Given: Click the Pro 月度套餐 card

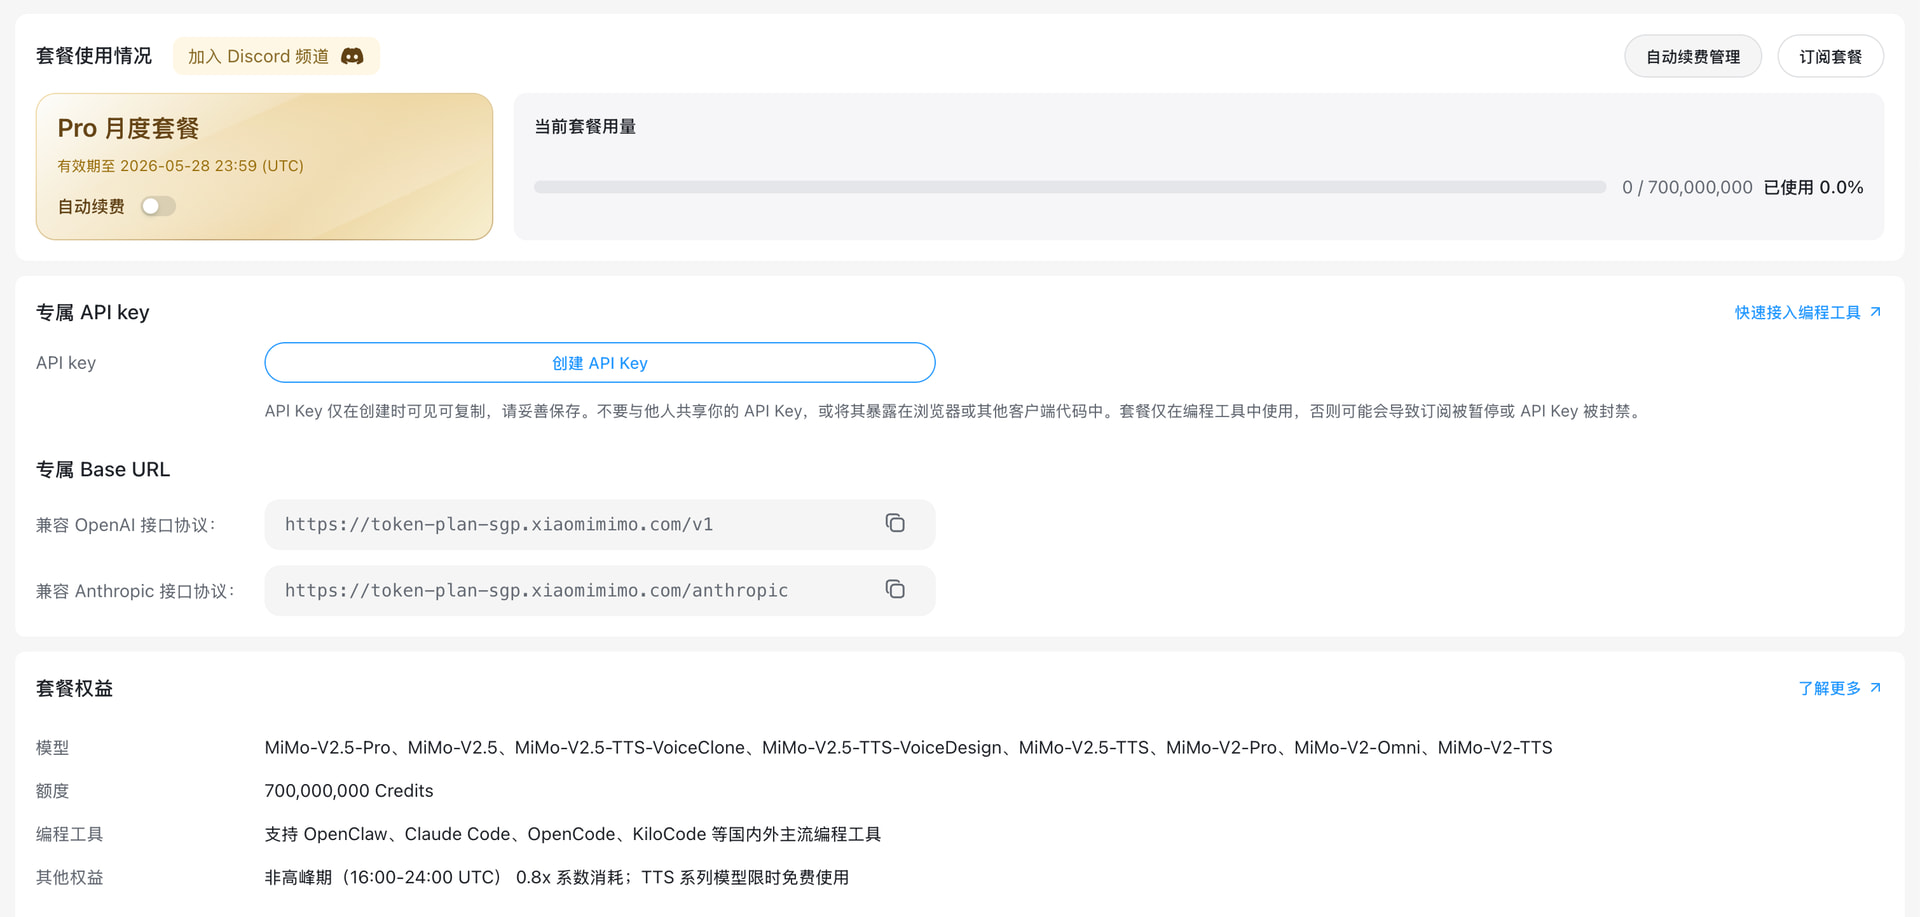Looking at the screenshot, I should pos(264,166).
